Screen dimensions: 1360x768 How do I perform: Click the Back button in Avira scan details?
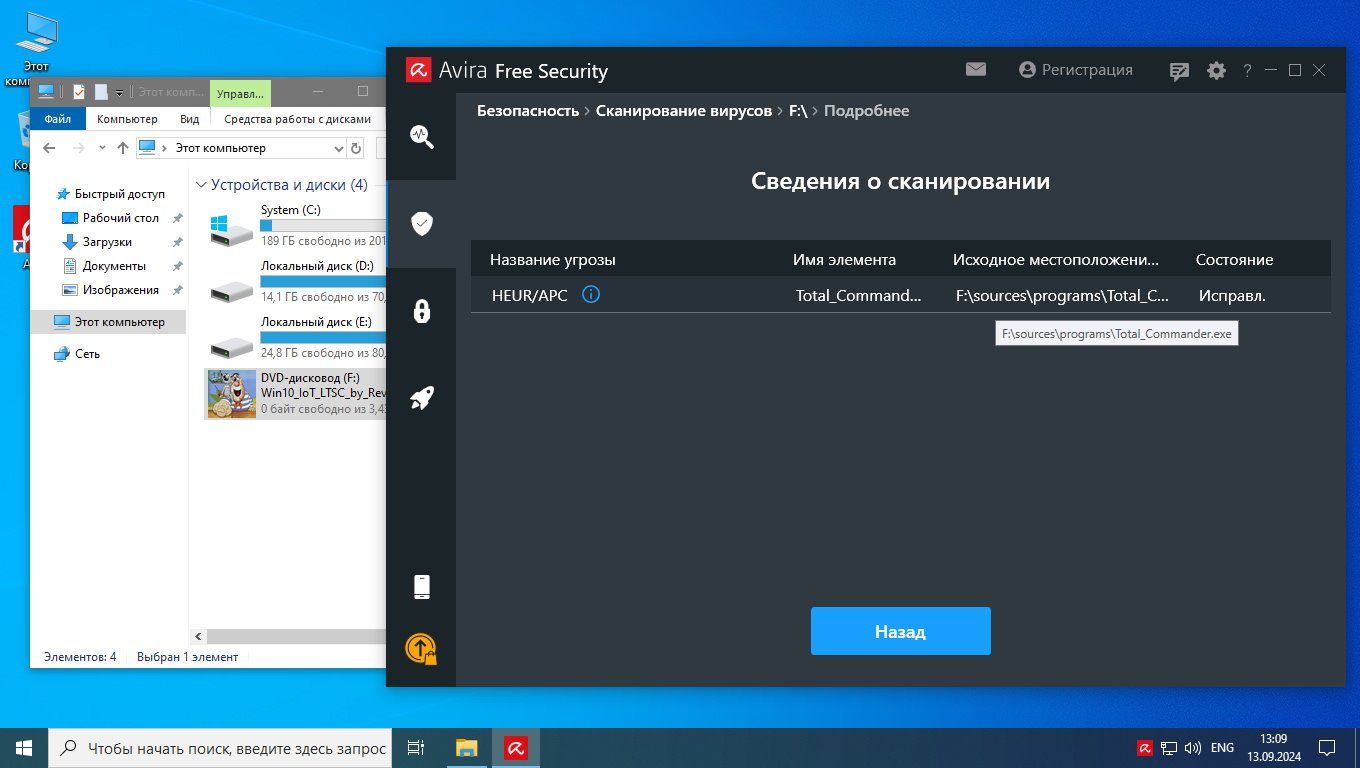pyautogui.click(x=900, y=631)
